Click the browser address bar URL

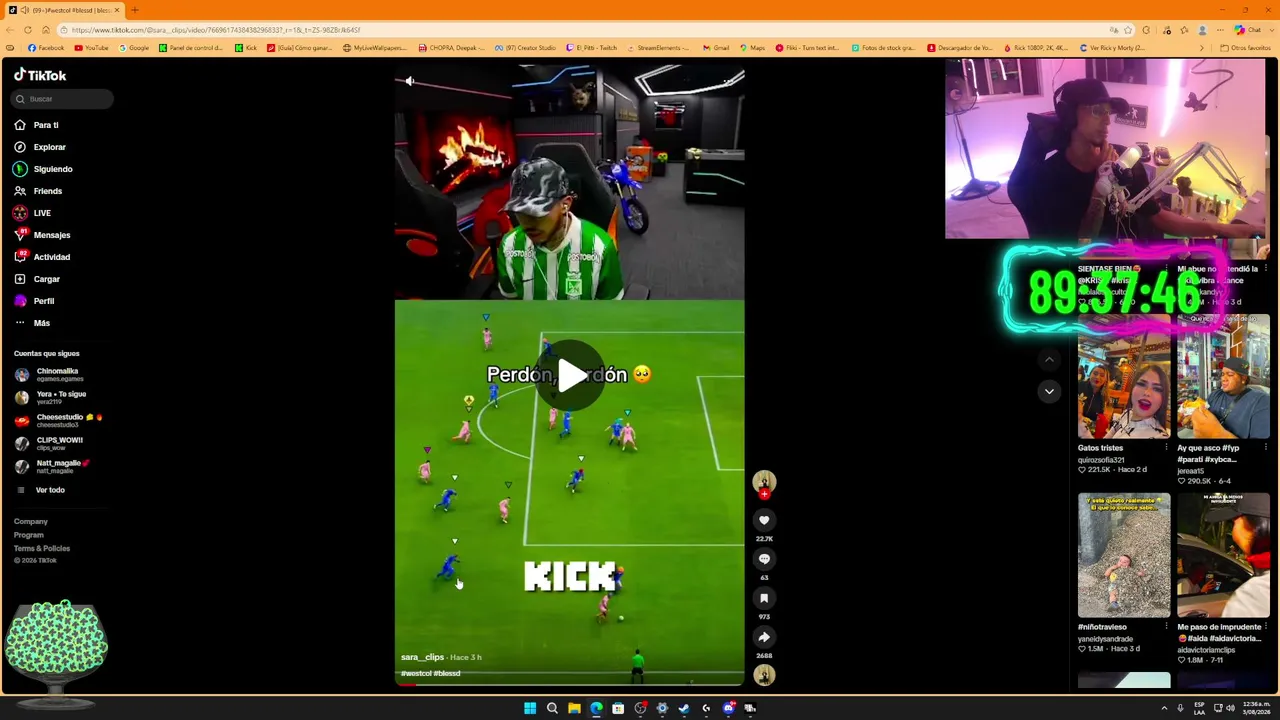click(215, 30)
